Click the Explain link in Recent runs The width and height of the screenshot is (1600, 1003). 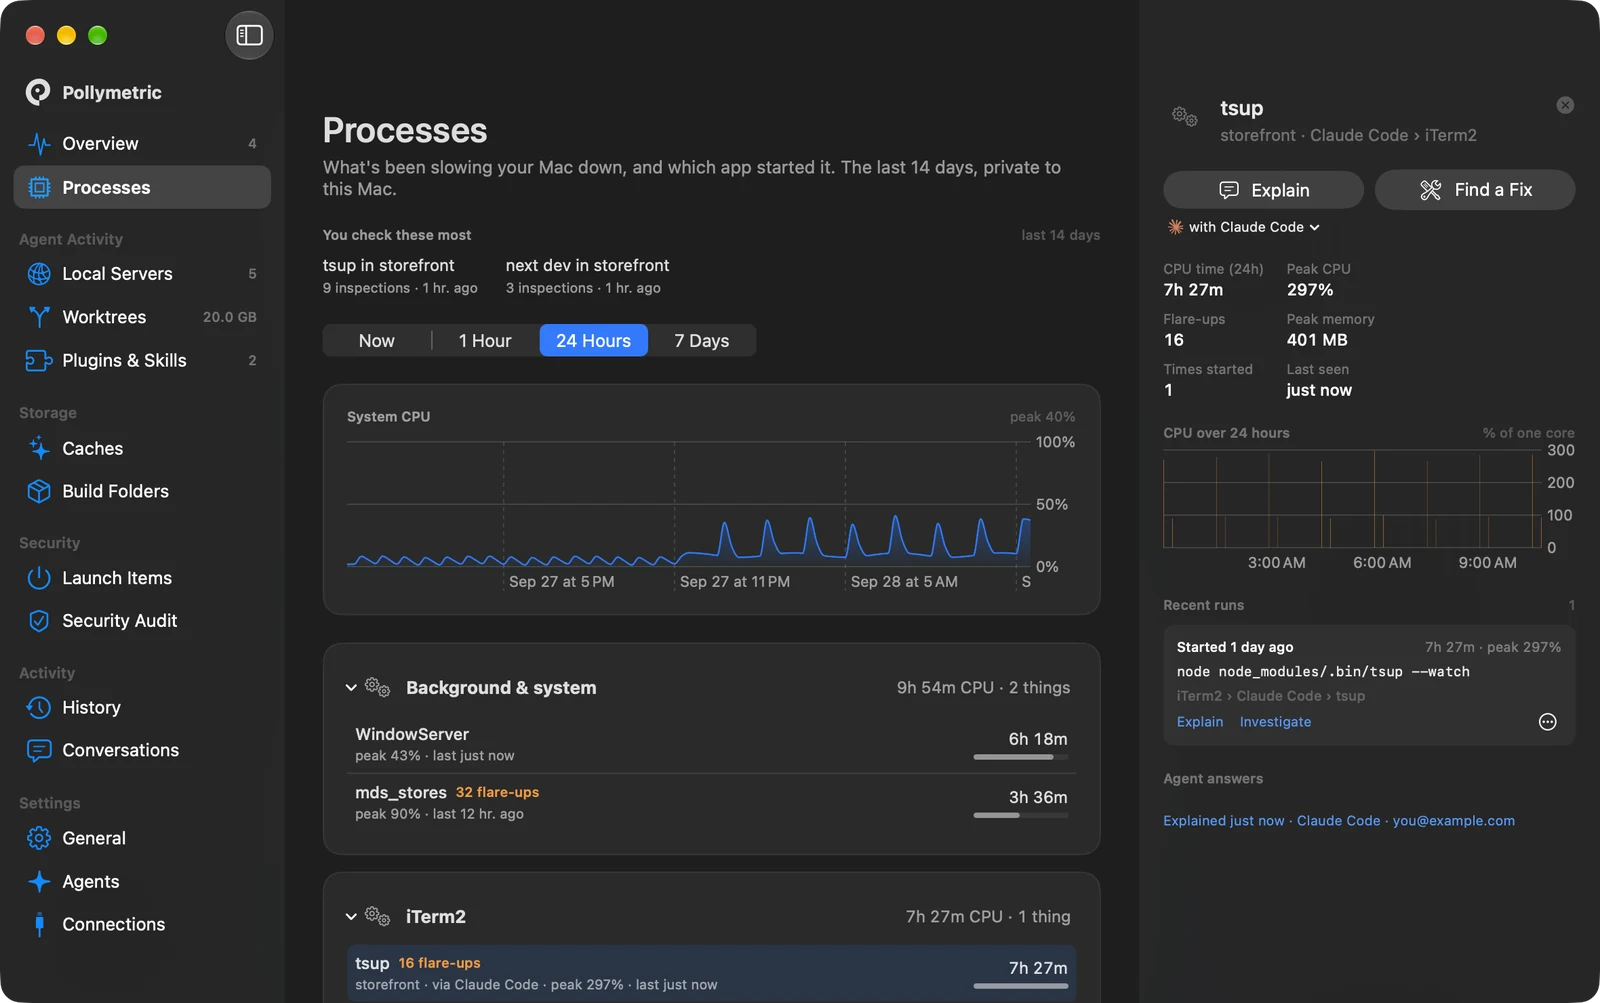click(x=1200, y=722)
